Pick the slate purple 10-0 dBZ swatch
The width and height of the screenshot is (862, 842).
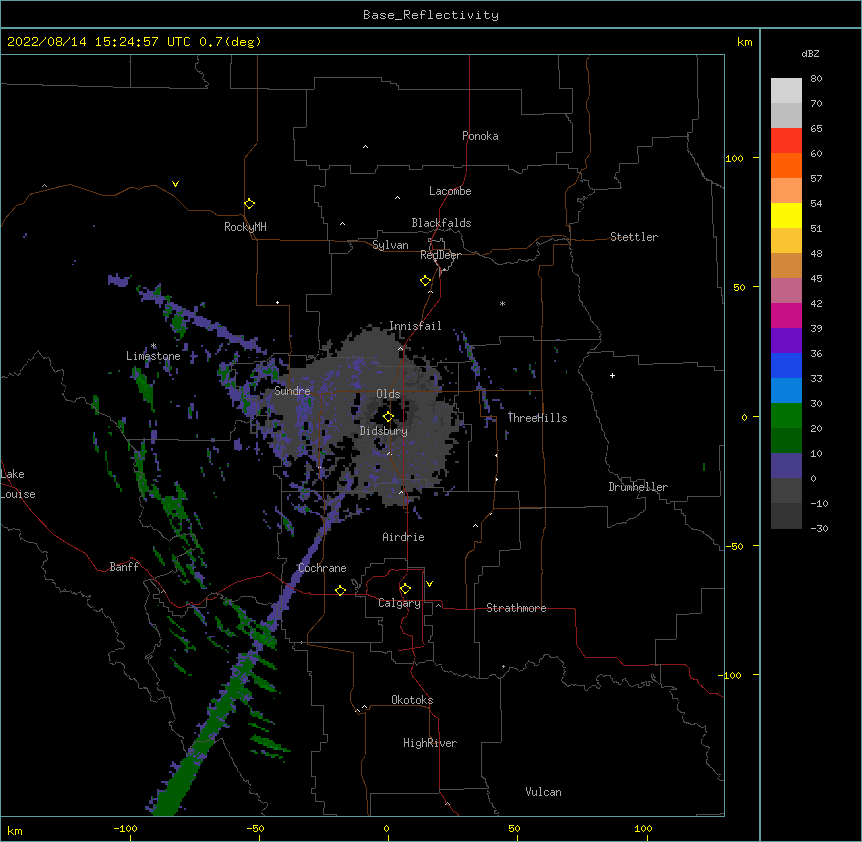[x=786, y=466]
